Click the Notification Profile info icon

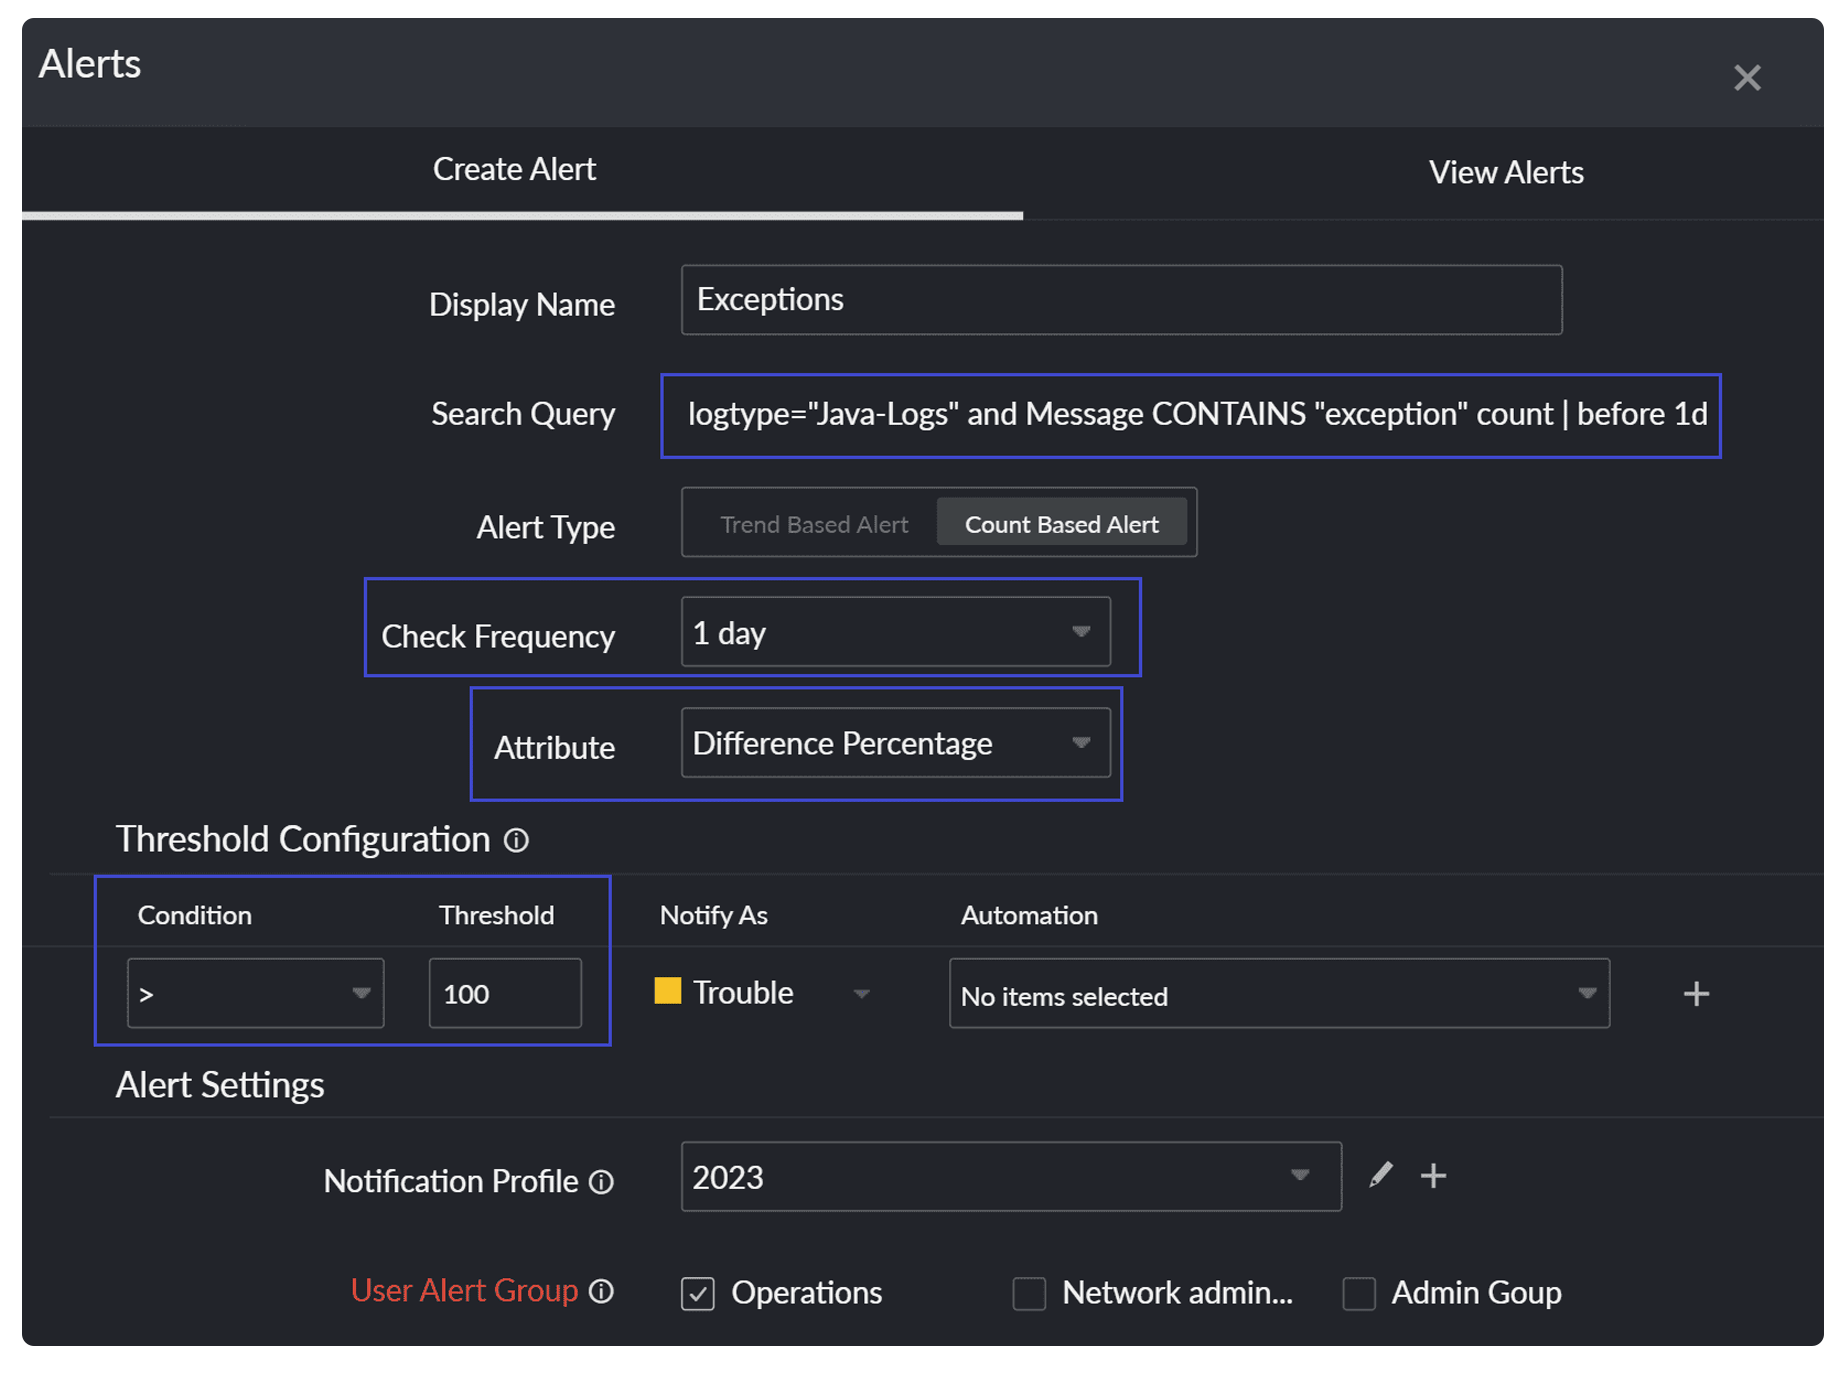click(x=601, y=1182)
